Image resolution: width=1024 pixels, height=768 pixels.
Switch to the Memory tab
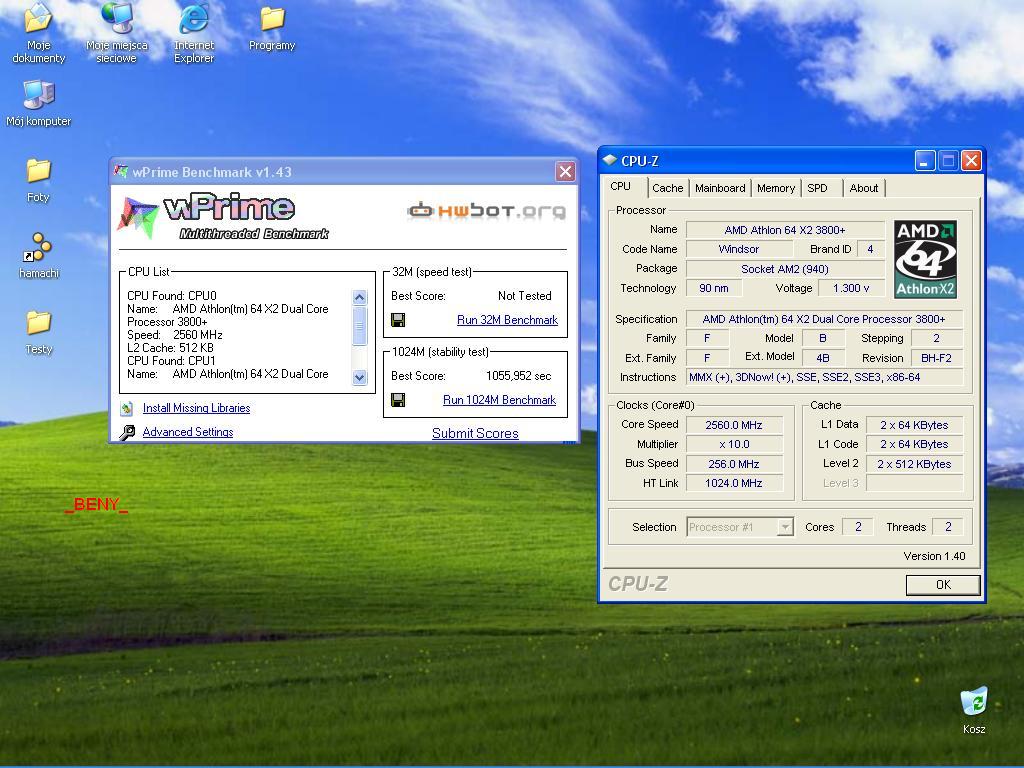click(776, 188)
